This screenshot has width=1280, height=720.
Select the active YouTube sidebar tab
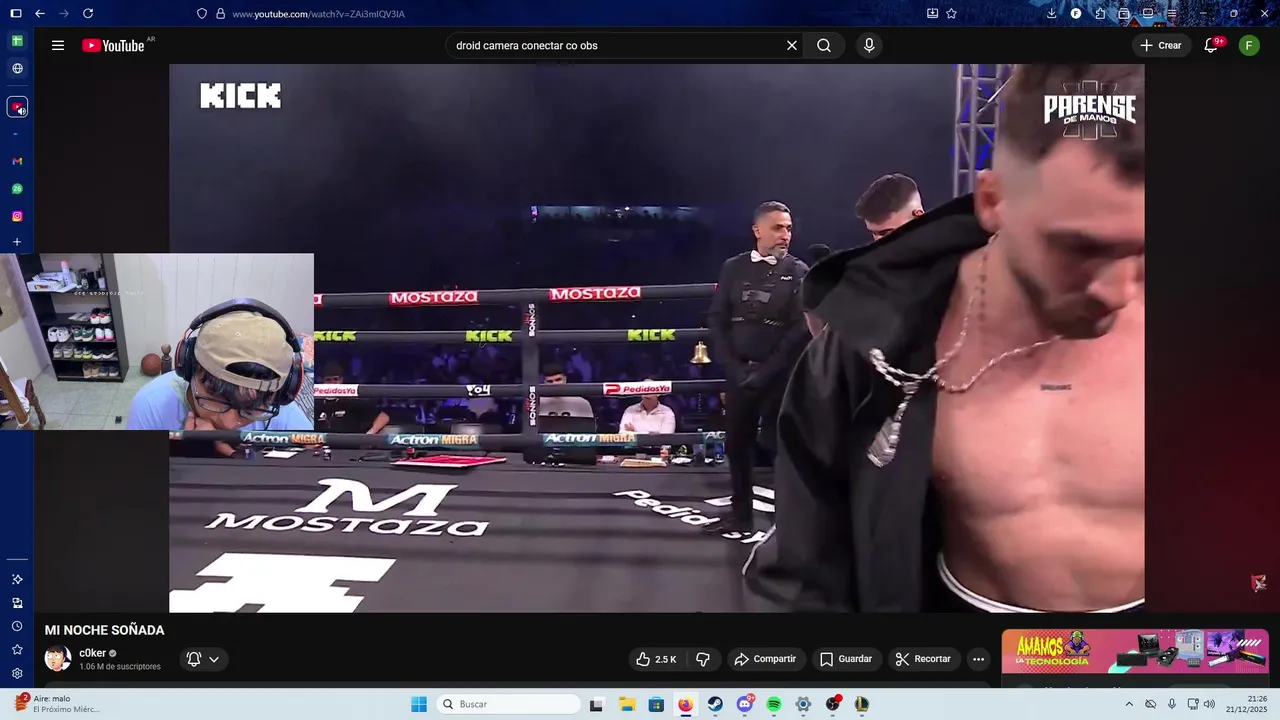point(17,107)
